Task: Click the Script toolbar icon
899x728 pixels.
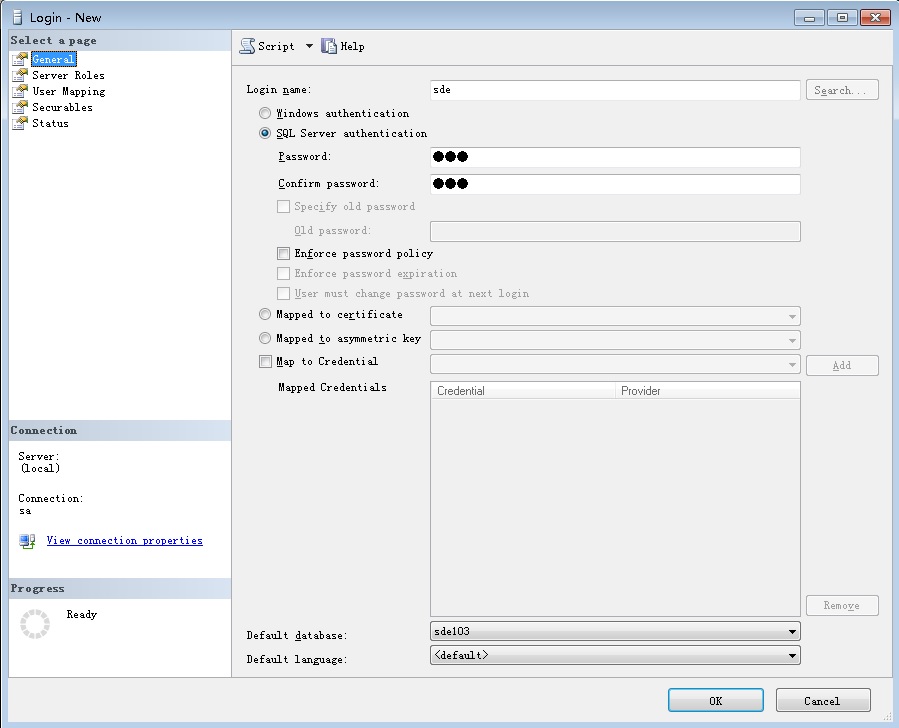Action: point(247,46)
